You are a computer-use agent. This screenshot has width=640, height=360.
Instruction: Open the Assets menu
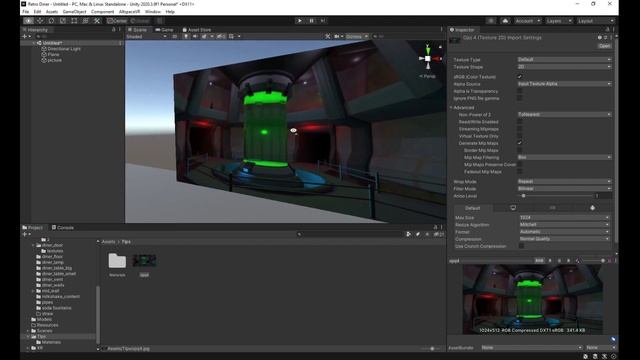(52, 12)
